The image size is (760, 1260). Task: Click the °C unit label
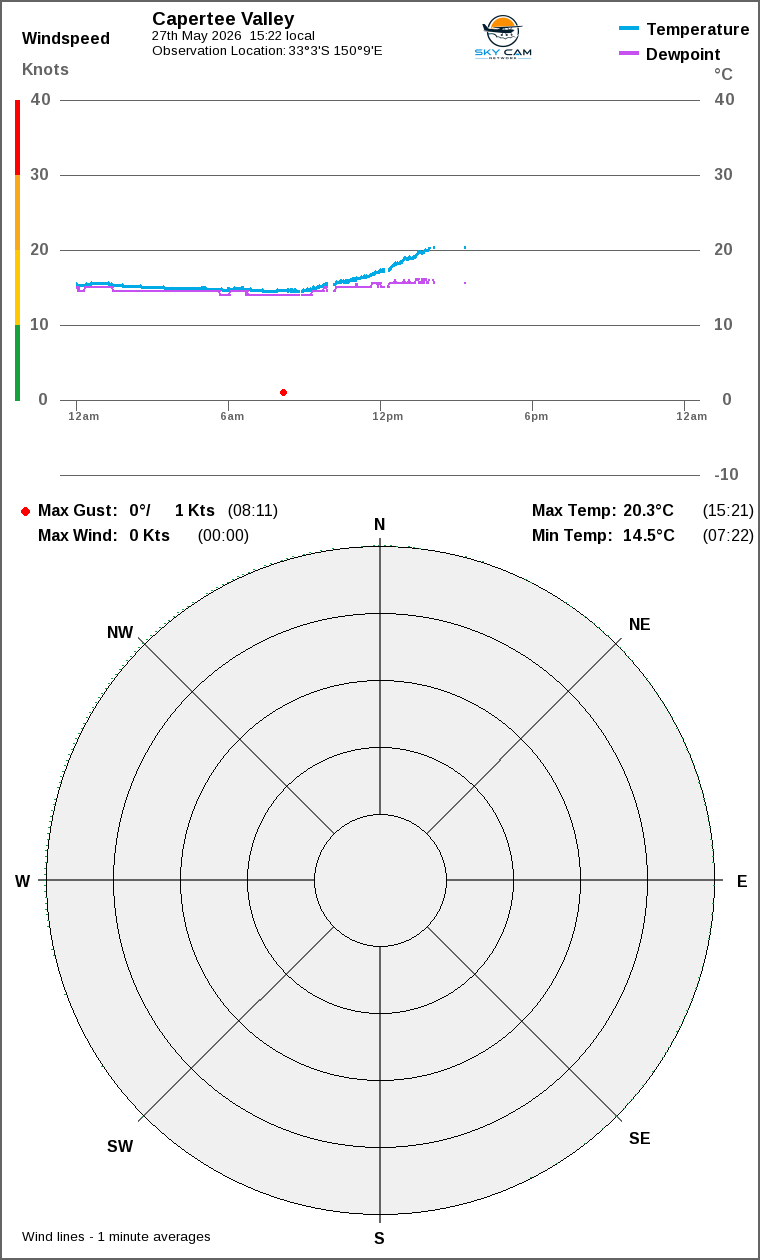[x=723, y=74]
